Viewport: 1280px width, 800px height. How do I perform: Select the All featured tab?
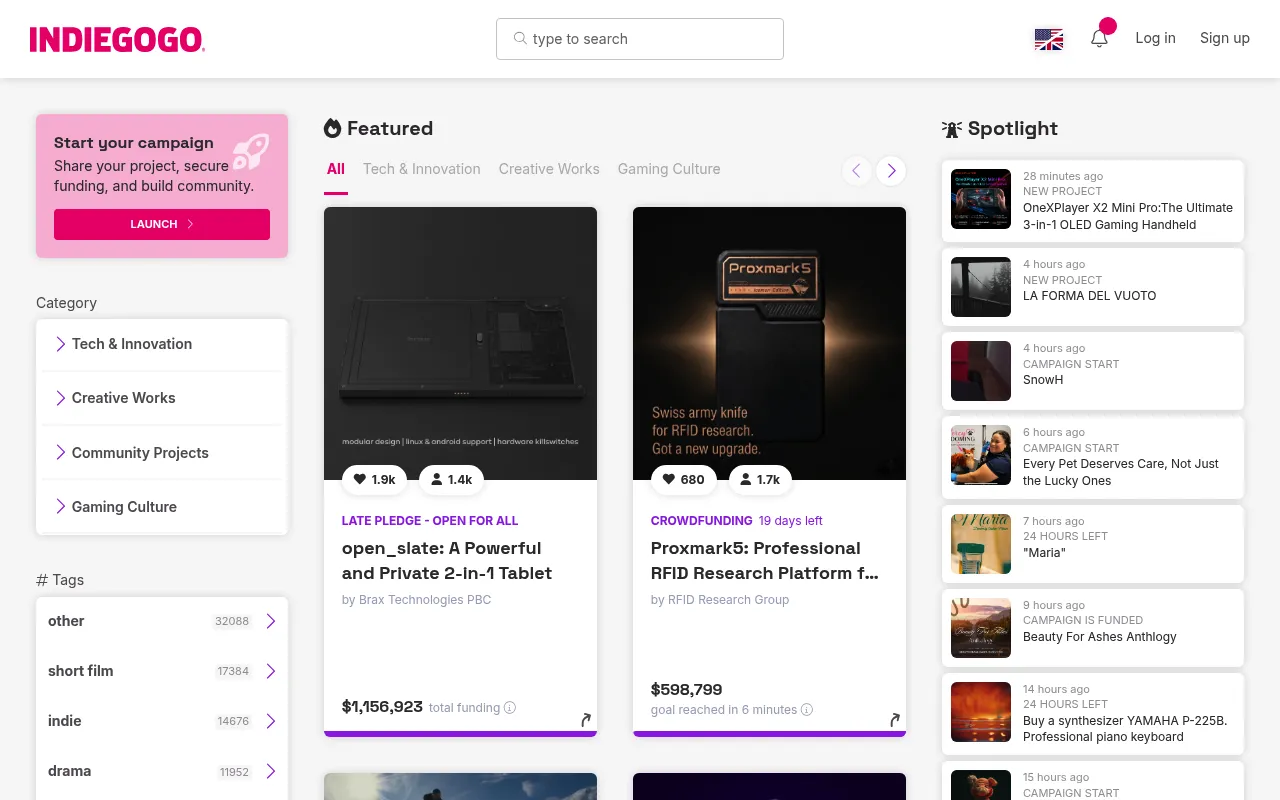[336, 169]
